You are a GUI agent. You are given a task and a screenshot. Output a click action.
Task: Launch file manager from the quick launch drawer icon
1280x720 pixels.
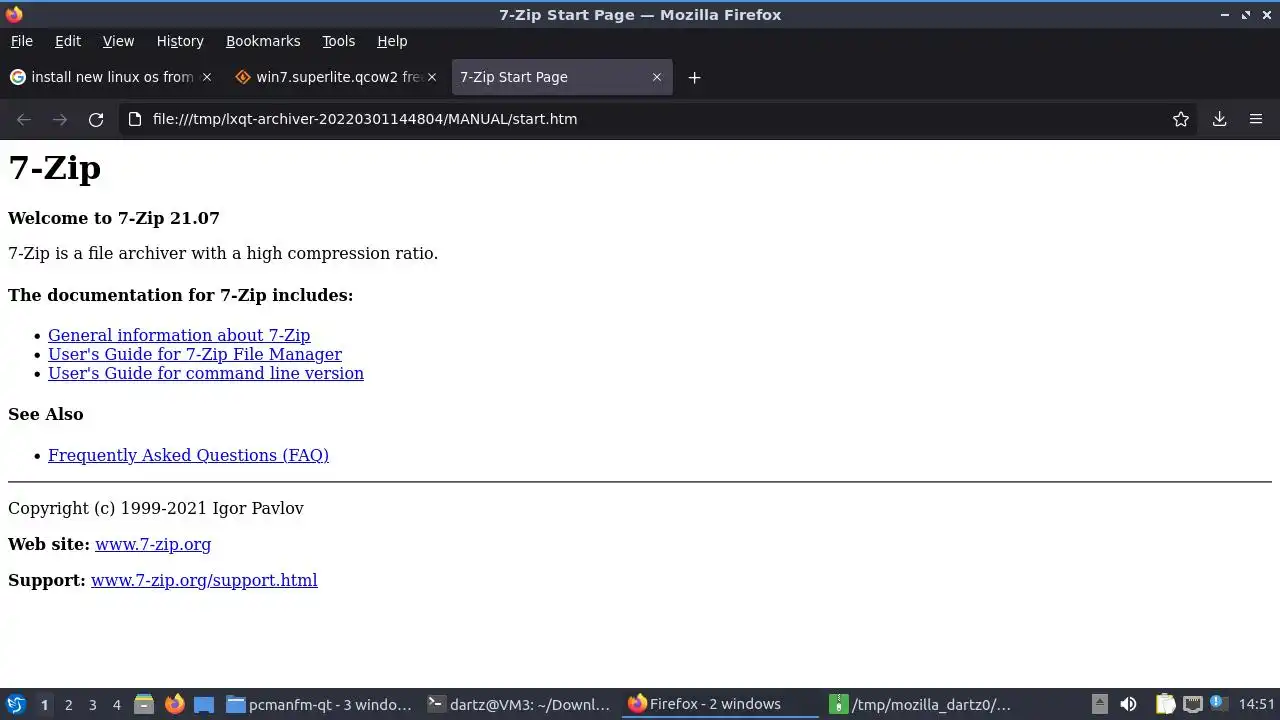pos(144,704)
